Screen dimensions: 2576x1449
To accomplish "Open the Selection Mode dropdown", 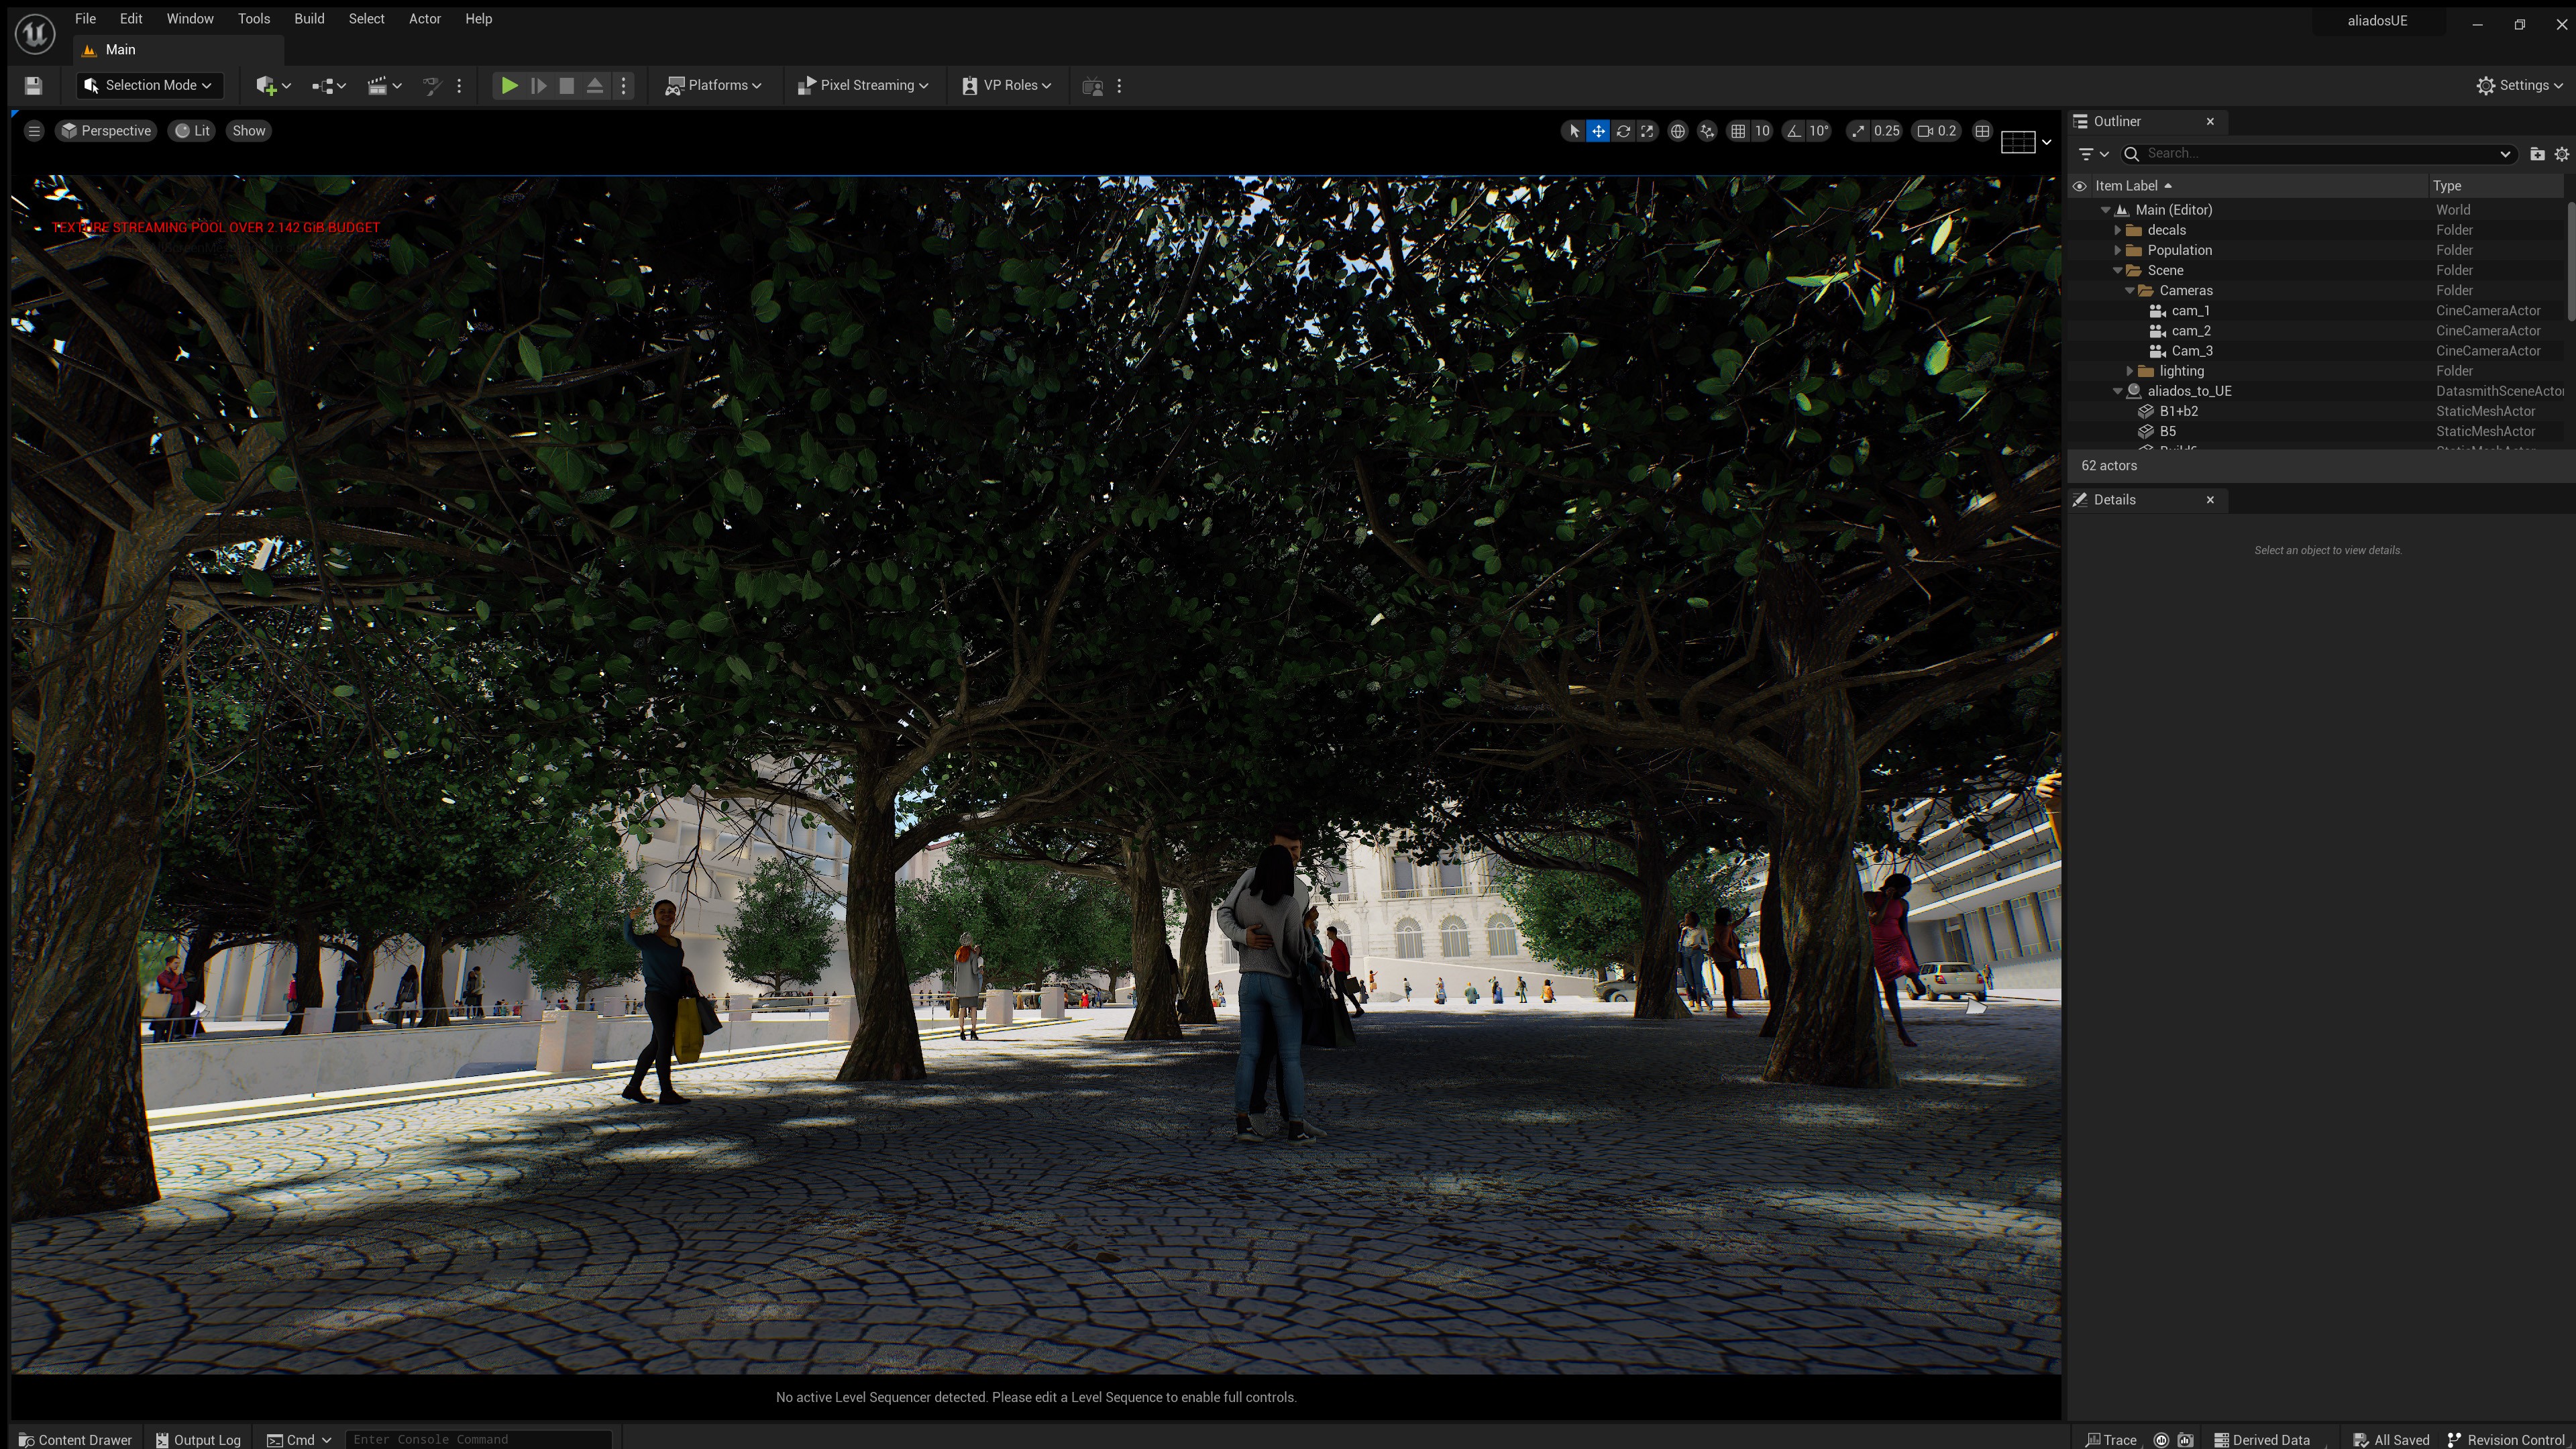I will point(149,86).
